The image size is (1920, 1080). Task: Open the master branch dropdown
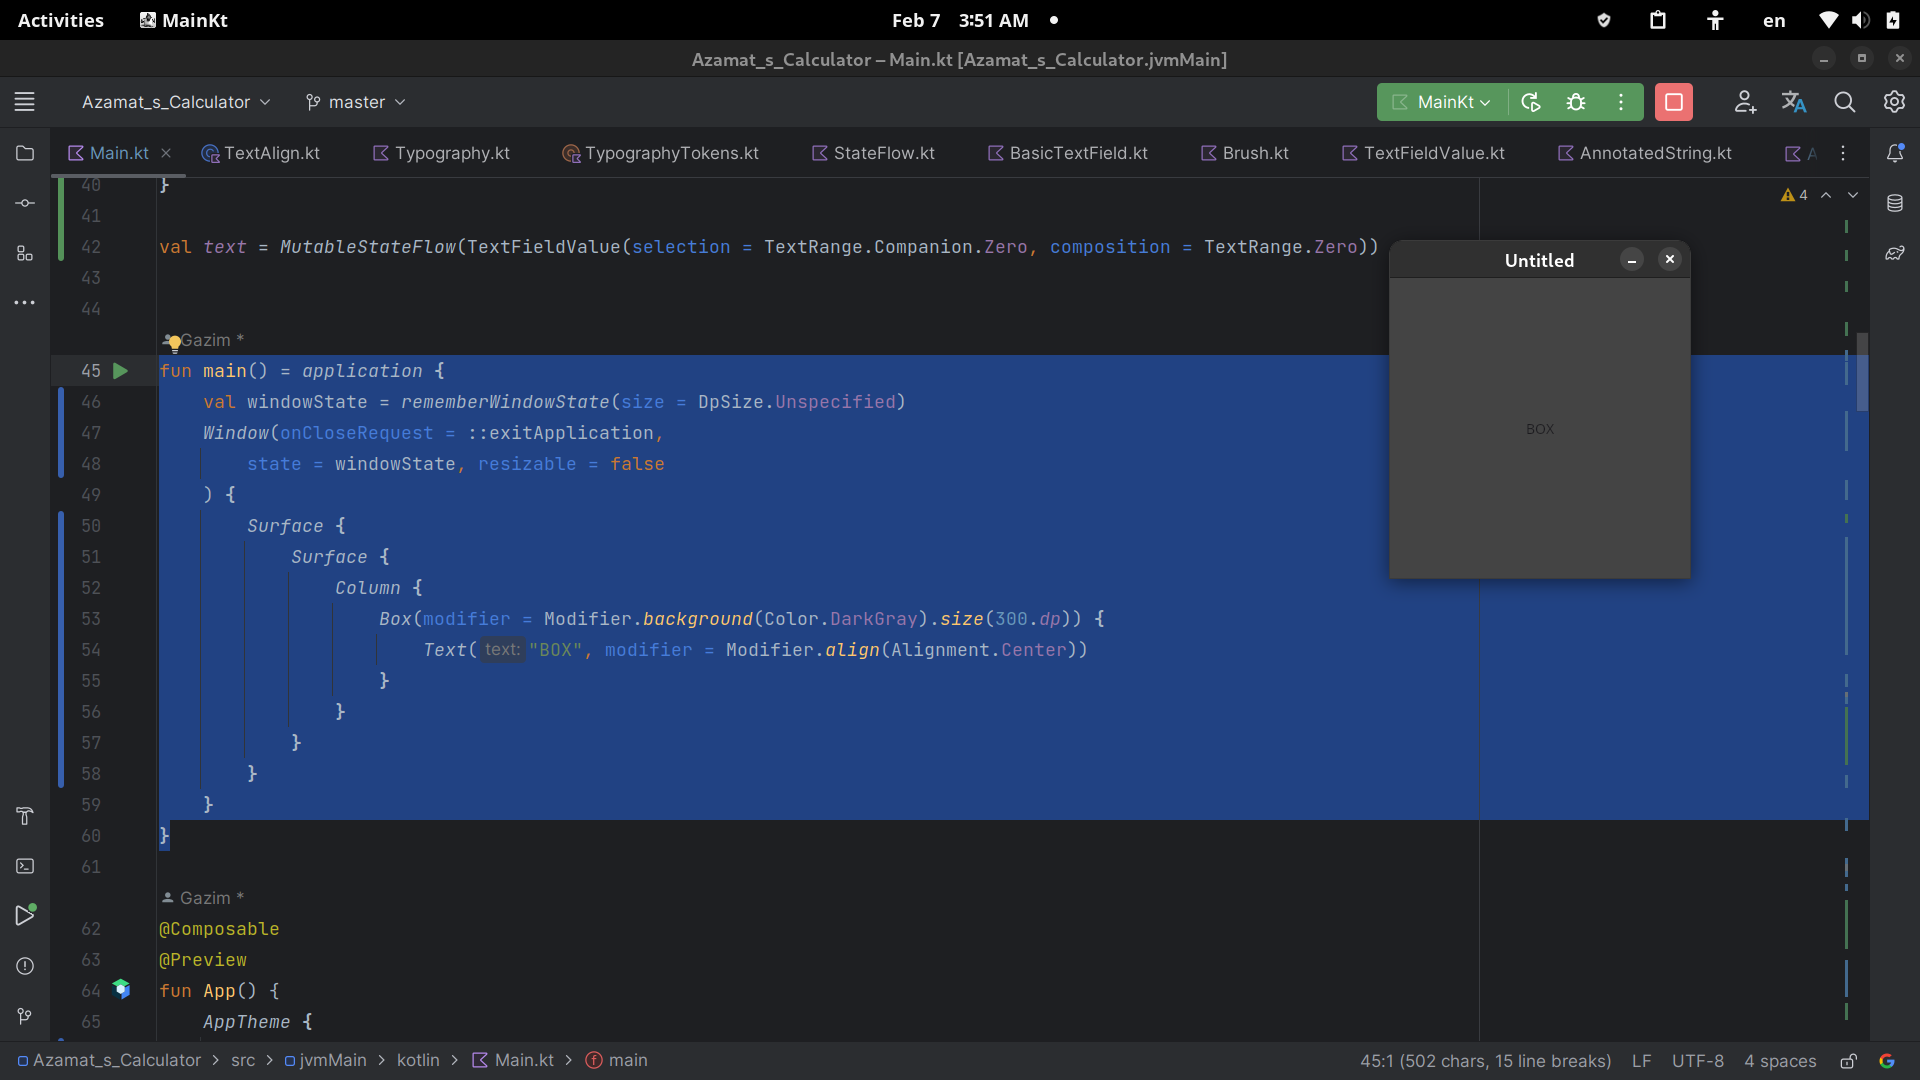pos(354,101)
